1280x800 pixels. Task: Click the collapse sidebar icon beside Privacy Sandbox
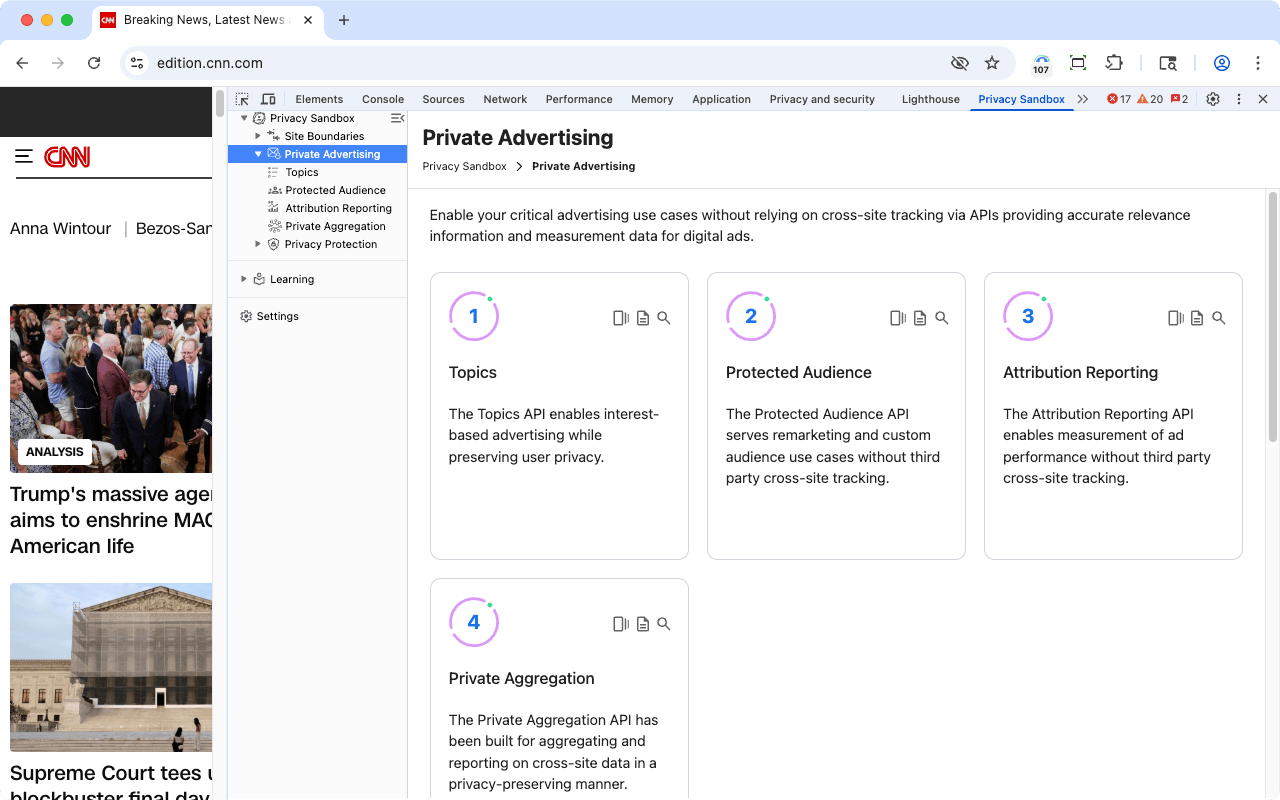click(x=396, y=118)
